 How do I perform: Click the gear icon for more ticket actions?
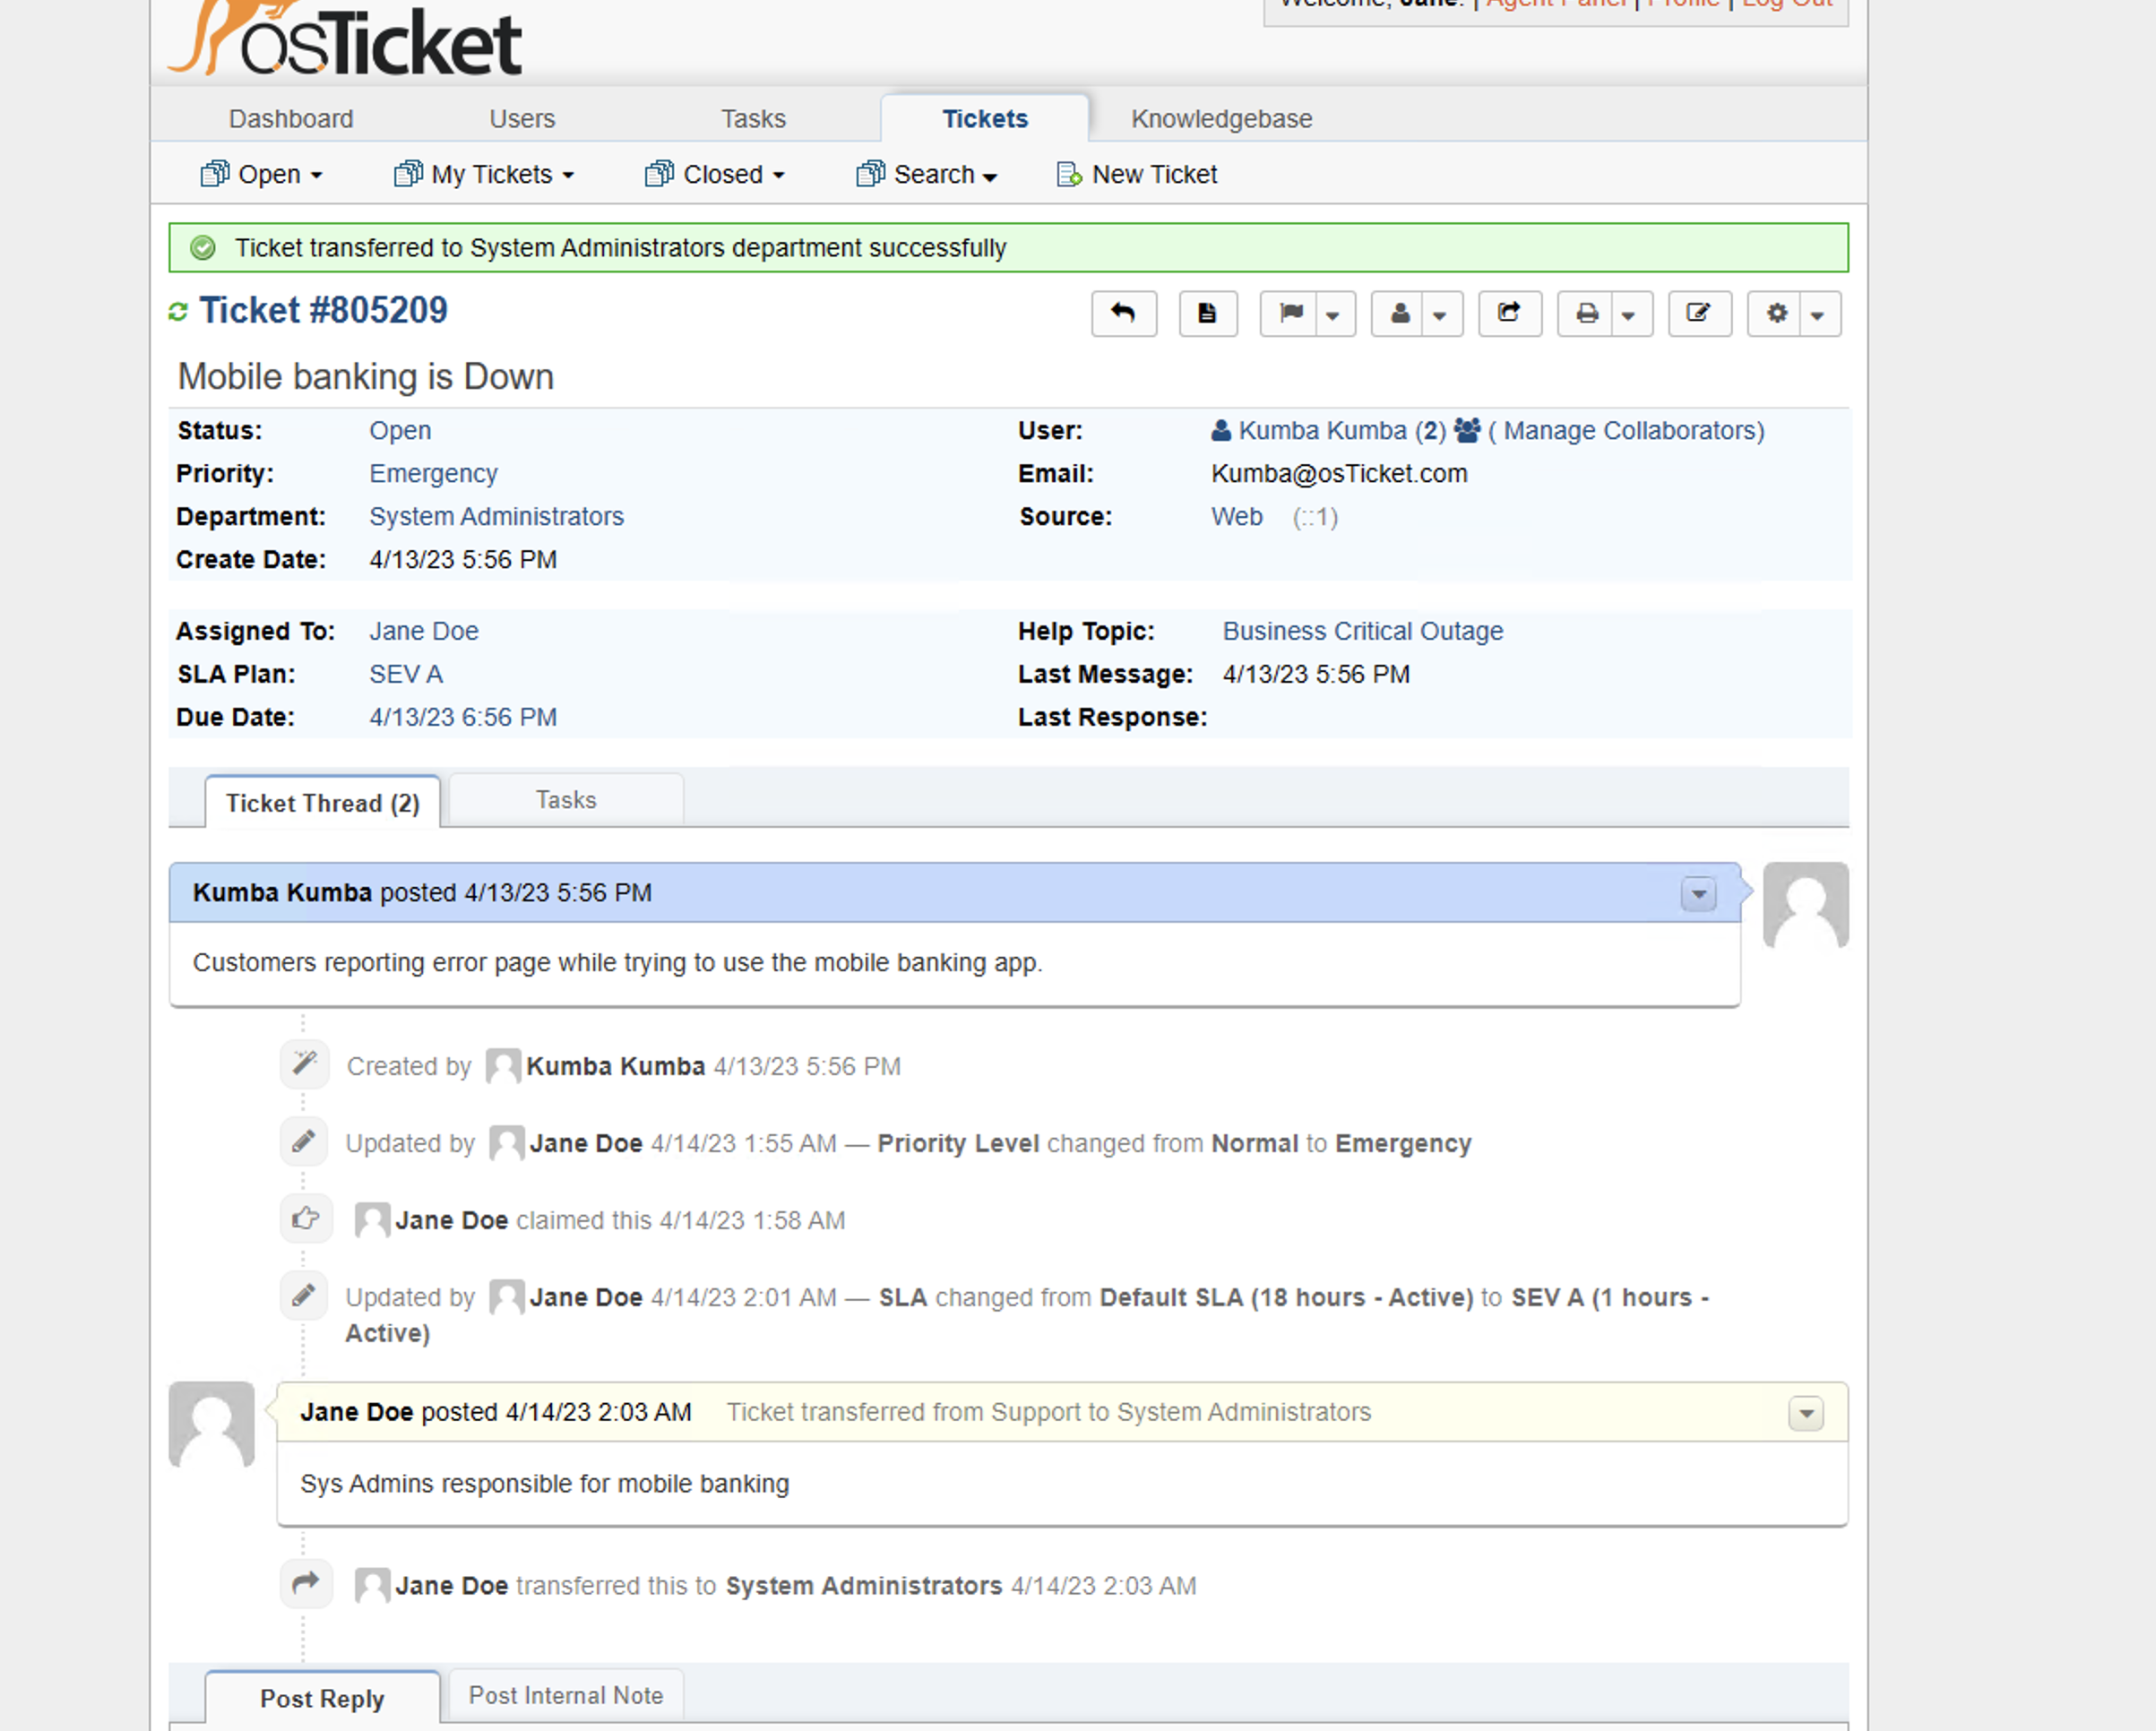[1776, 314]
